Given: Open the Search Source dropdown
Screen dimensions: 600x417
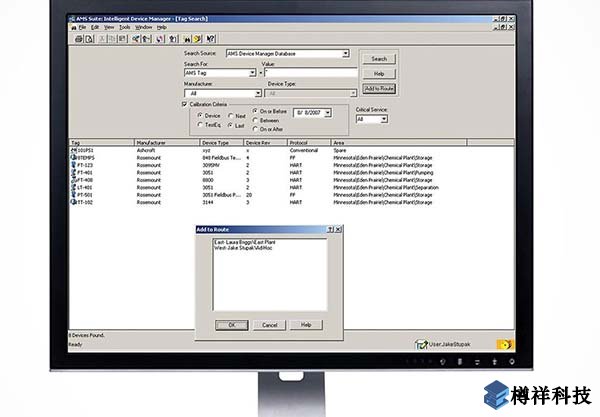Looking at the screenshot, I should pyautogui.click(x=345, y=53).
